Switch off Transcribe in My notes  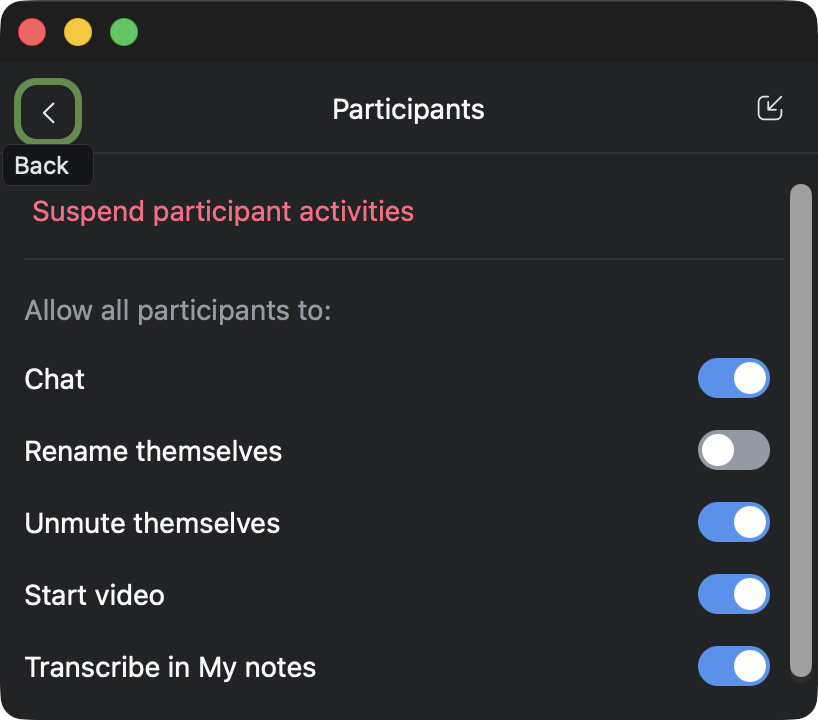click(x=733, y=667)
